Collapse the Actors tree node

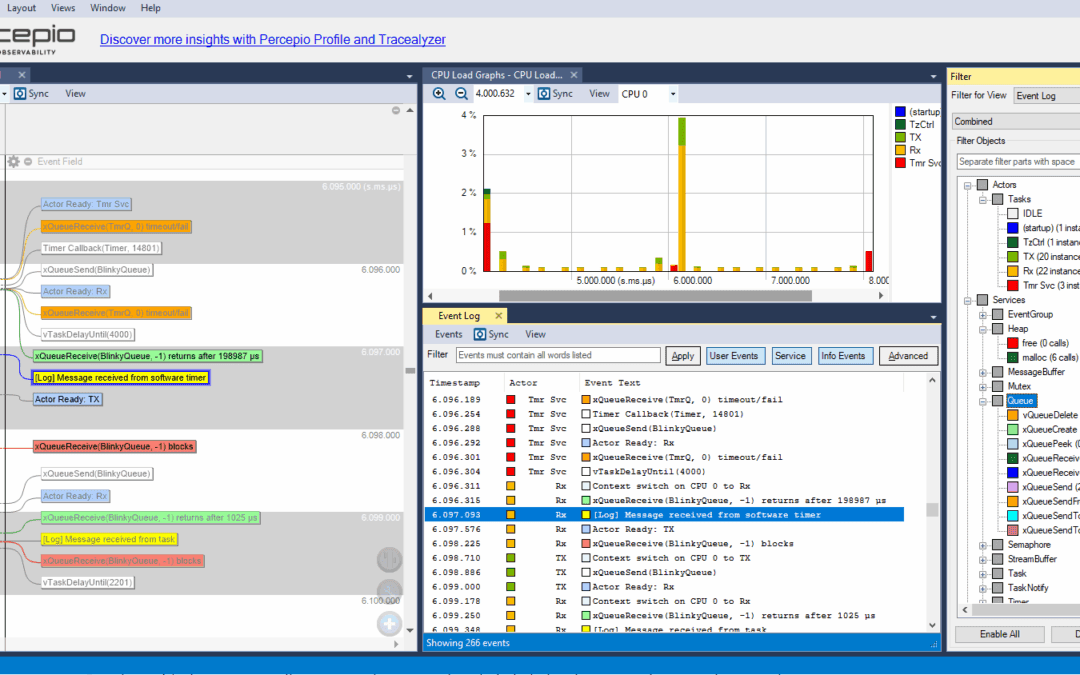968,185
